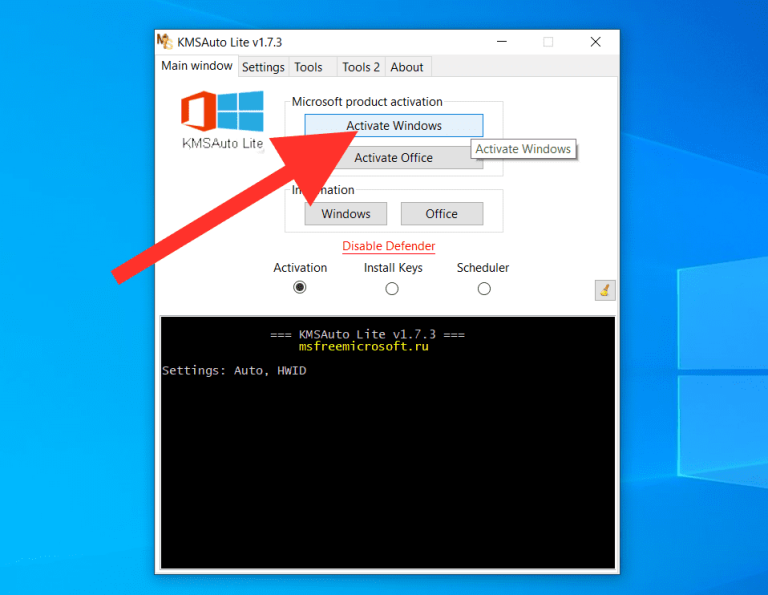Select the Install Keys radio button
The image size is (768, 595).
click(392, 289)
